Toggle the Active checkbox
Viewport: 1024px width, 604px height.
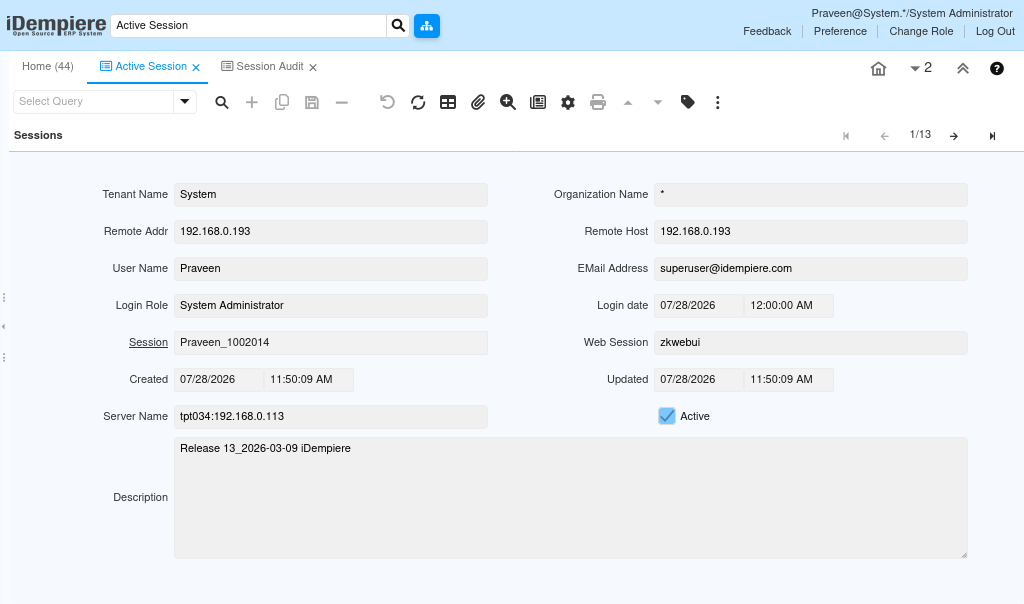667,416
